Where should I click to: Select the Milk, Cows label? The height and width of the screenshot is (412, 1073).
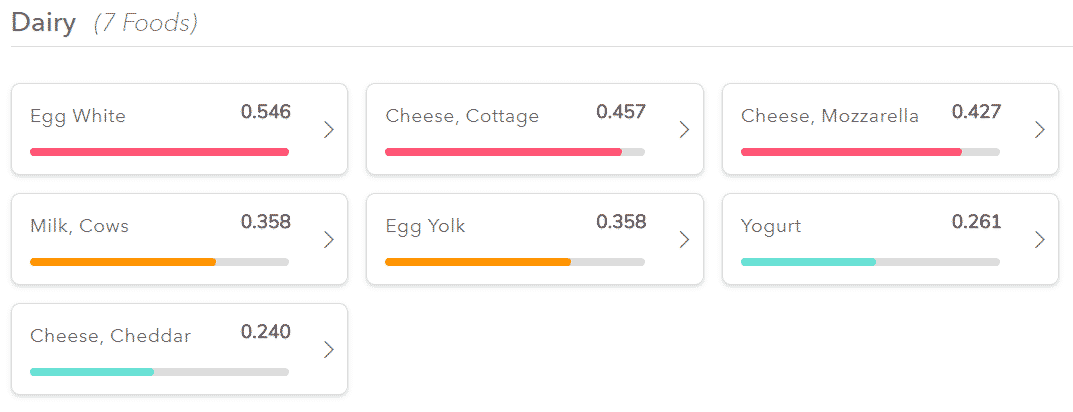pos(79,226)
